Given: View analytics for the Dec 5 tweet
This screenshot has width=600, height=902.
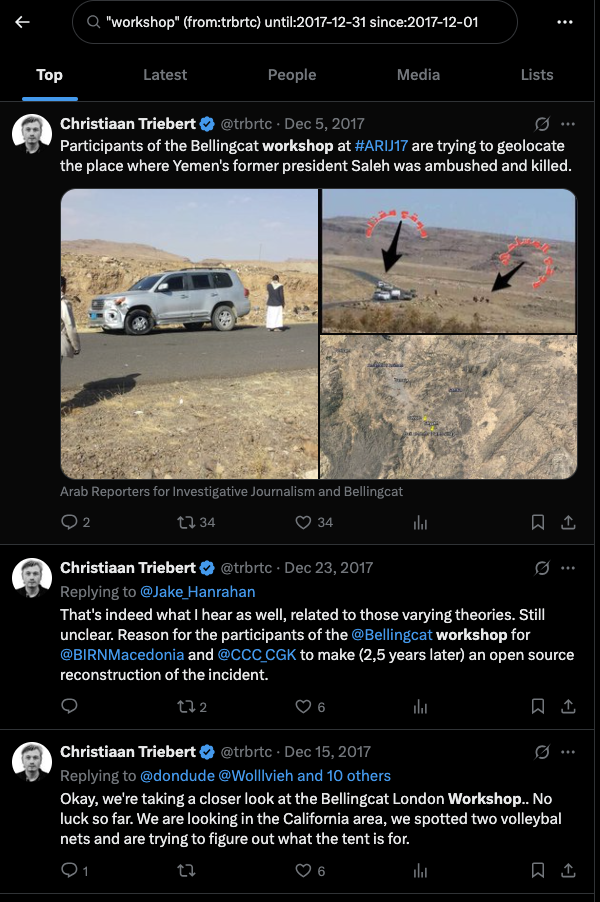Looking at the screenshot, I should click(x=420, y=522).
